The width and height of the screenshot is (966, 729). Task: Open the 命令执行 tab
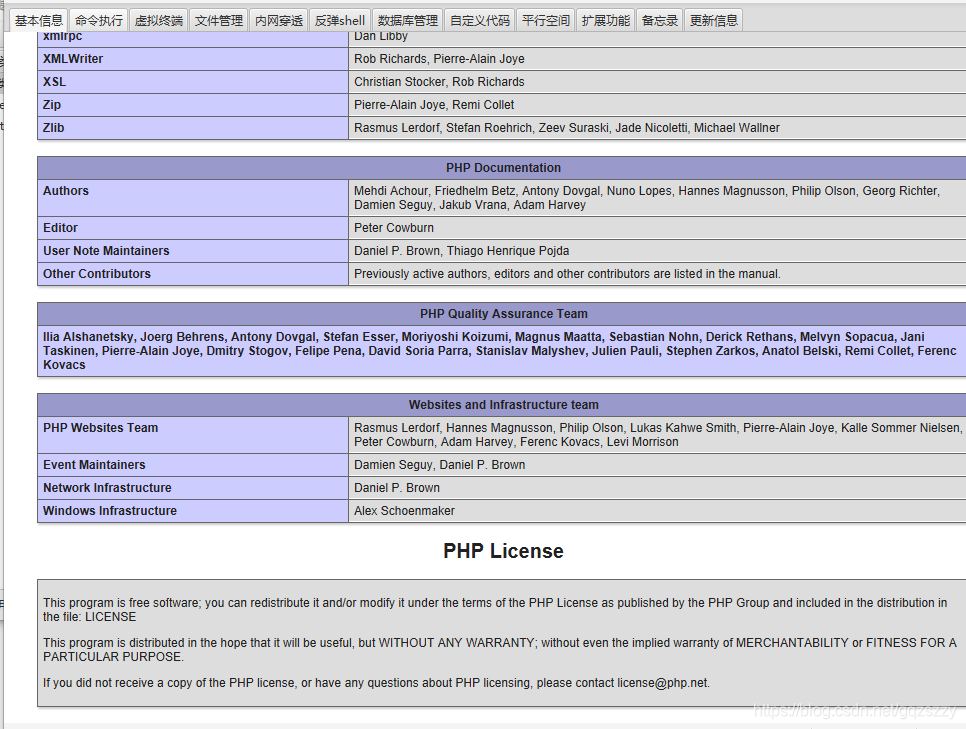tap(99, 20)
